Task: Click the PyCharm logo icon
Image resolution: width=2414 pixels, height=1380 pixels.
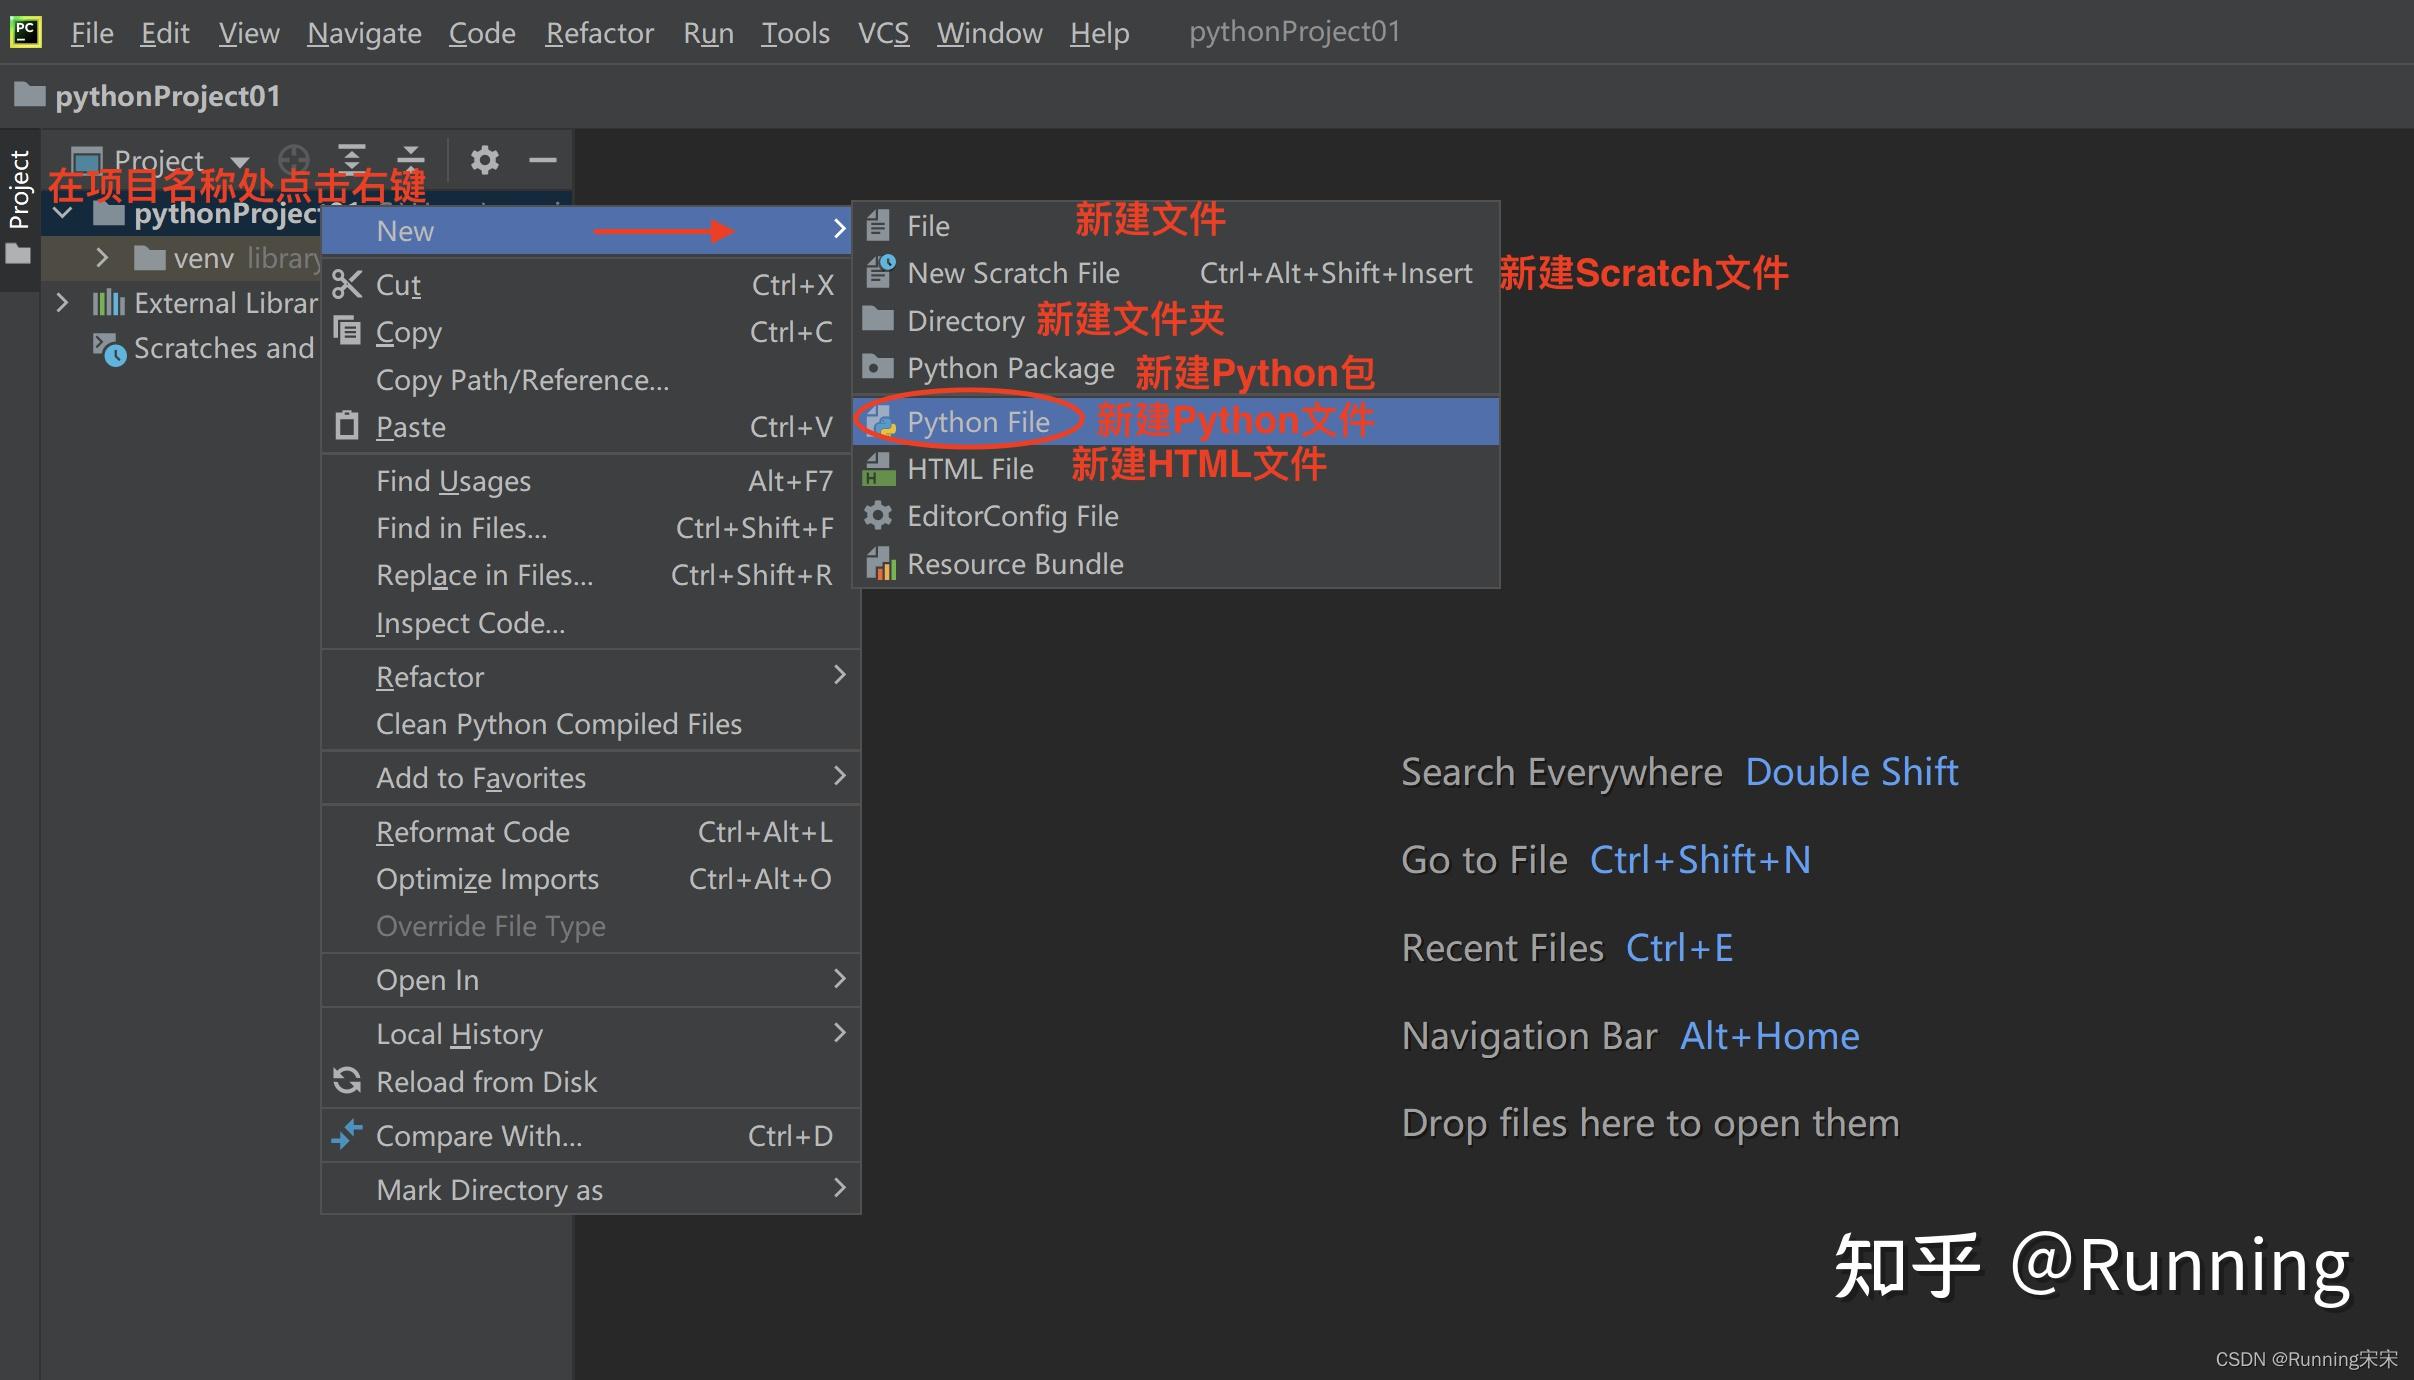Action: (x=26, y=31)
